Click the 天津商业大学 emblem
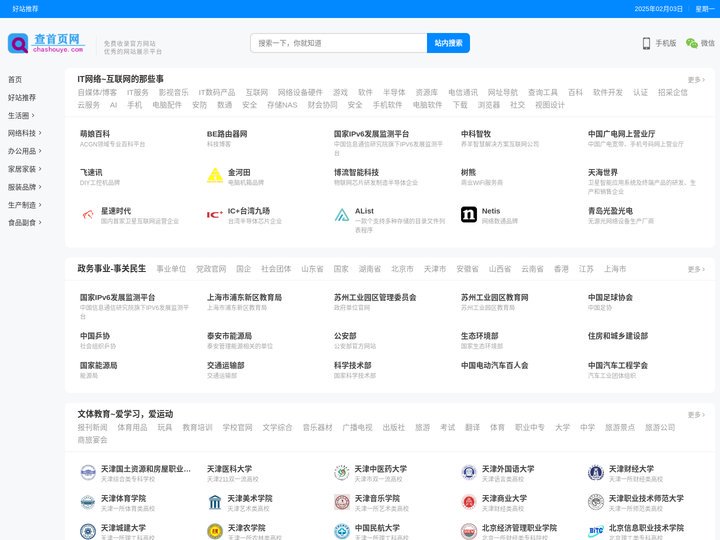 tap(469, 501)
